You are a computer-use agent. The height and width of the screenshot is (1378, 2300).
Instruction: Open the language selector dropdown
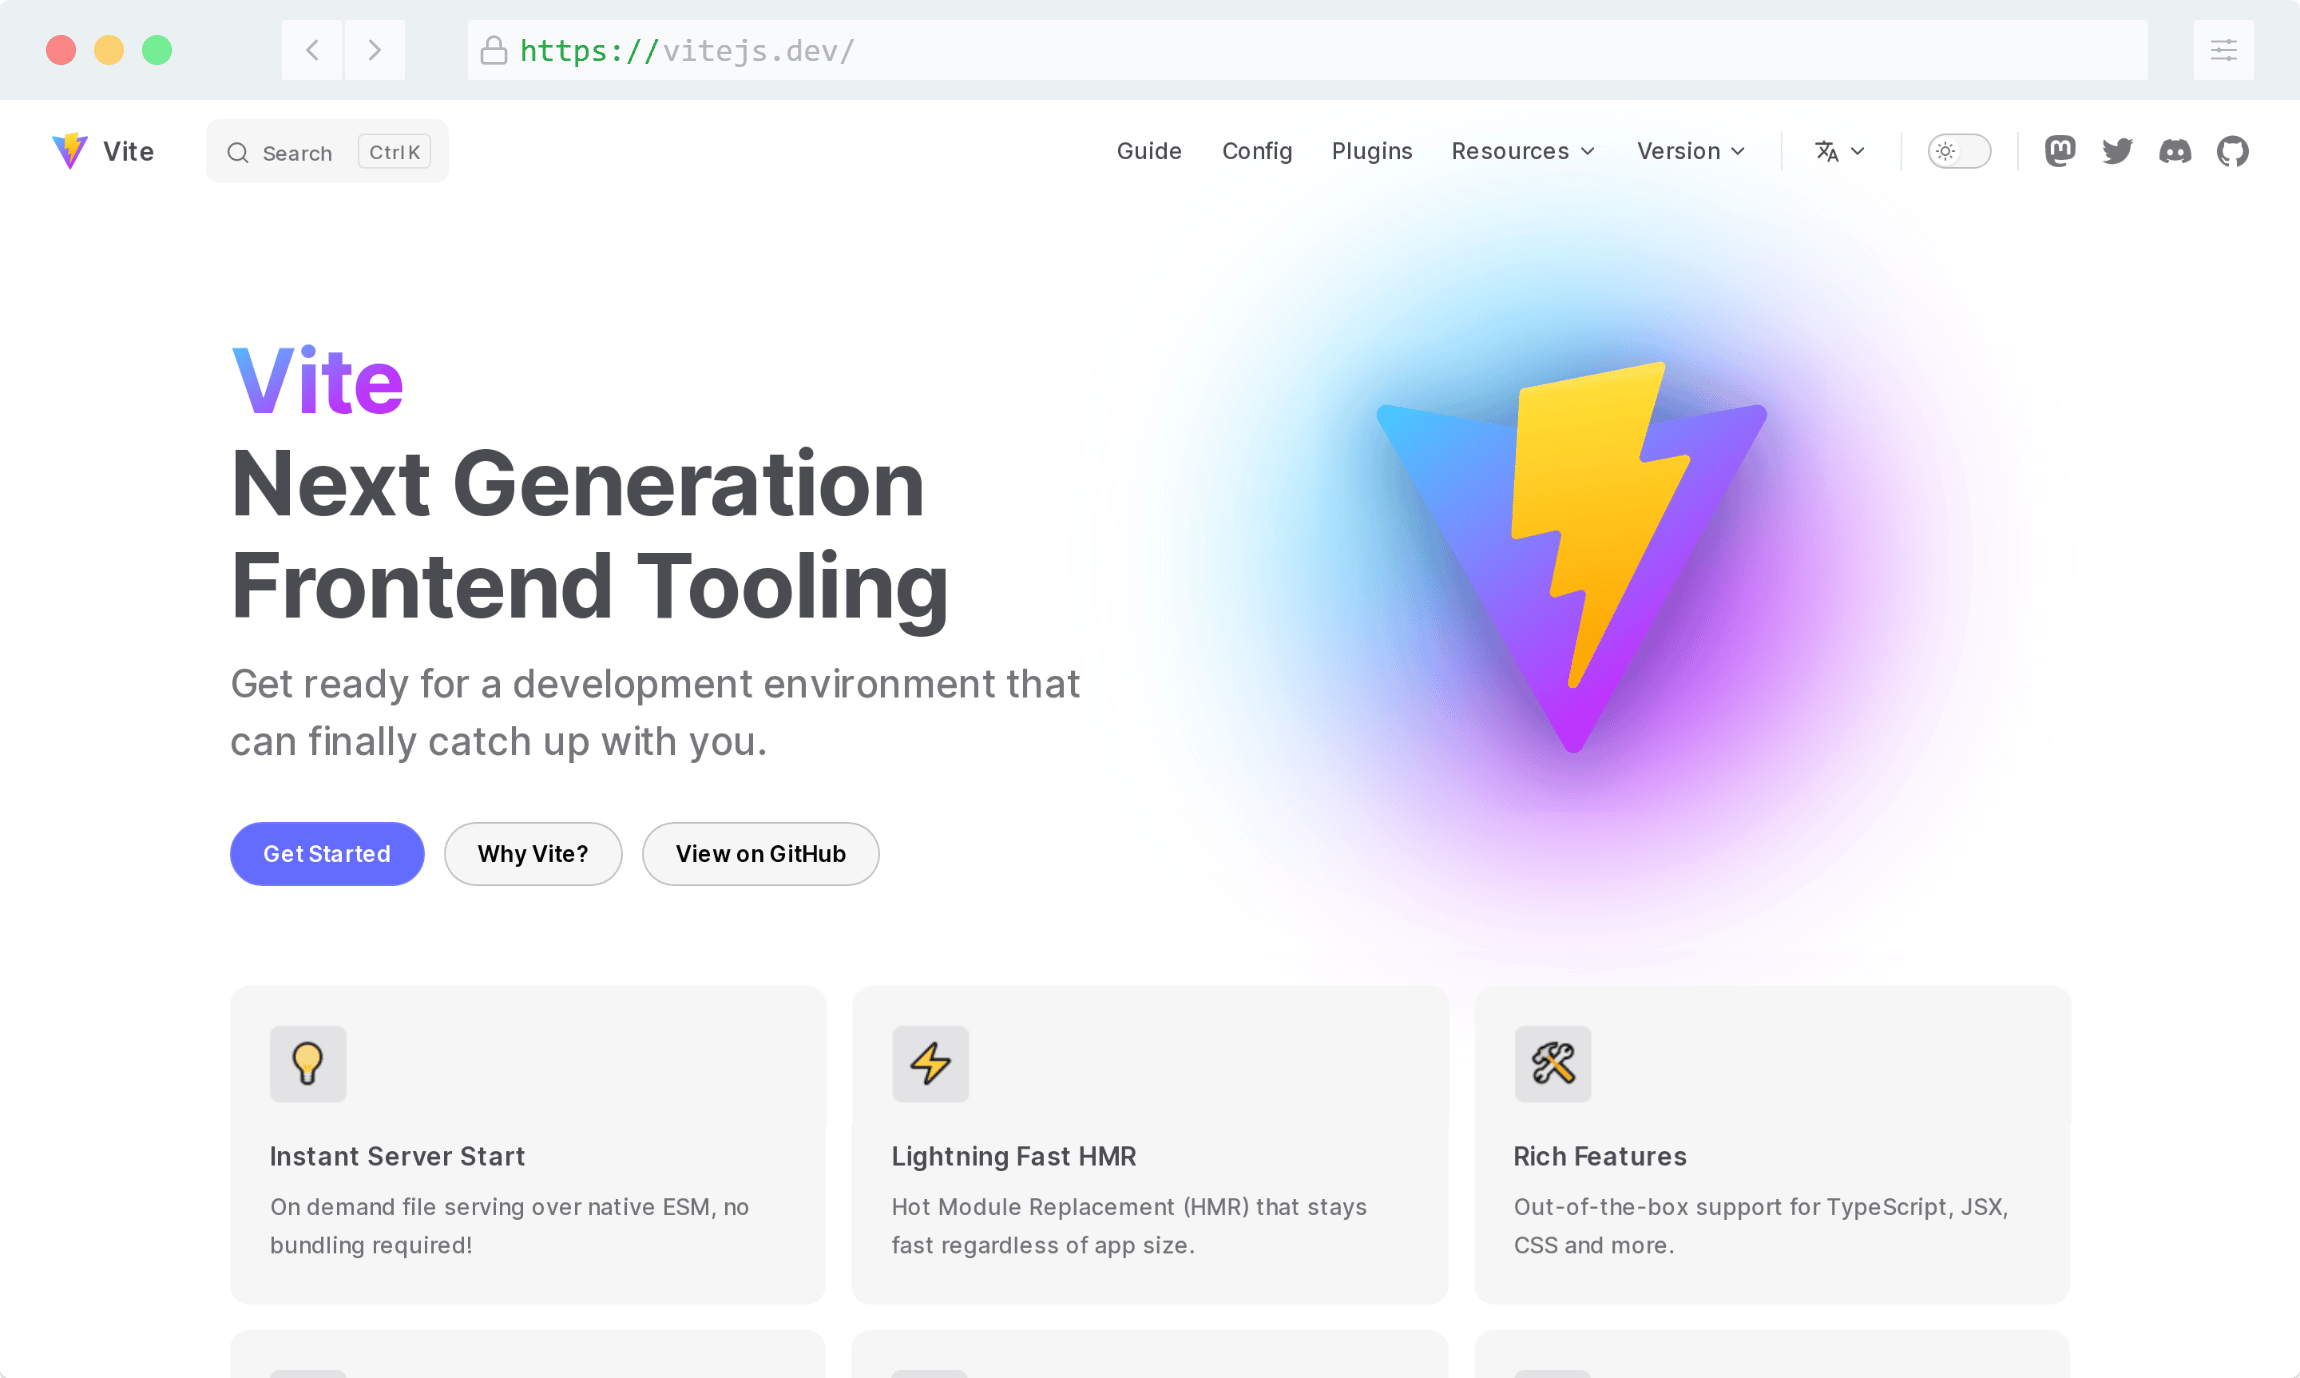tap(1839, 151)
